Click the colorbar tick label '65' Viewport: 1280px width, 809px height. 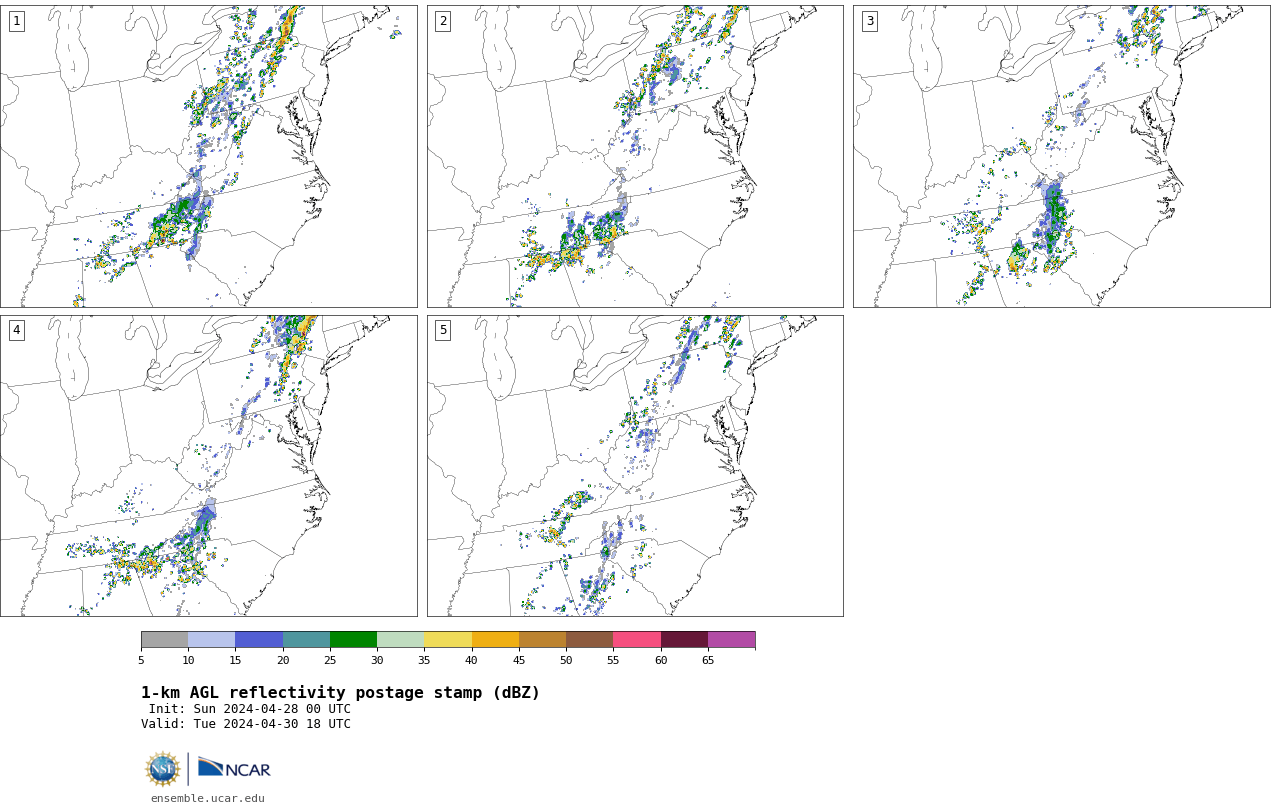(x=708, y=660)
